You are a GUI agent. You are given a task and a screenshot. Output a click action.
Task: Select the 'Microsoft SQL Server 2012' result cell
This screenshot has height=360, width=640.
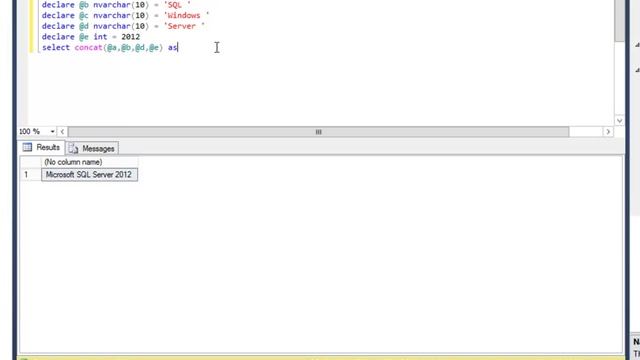(89, 175)
